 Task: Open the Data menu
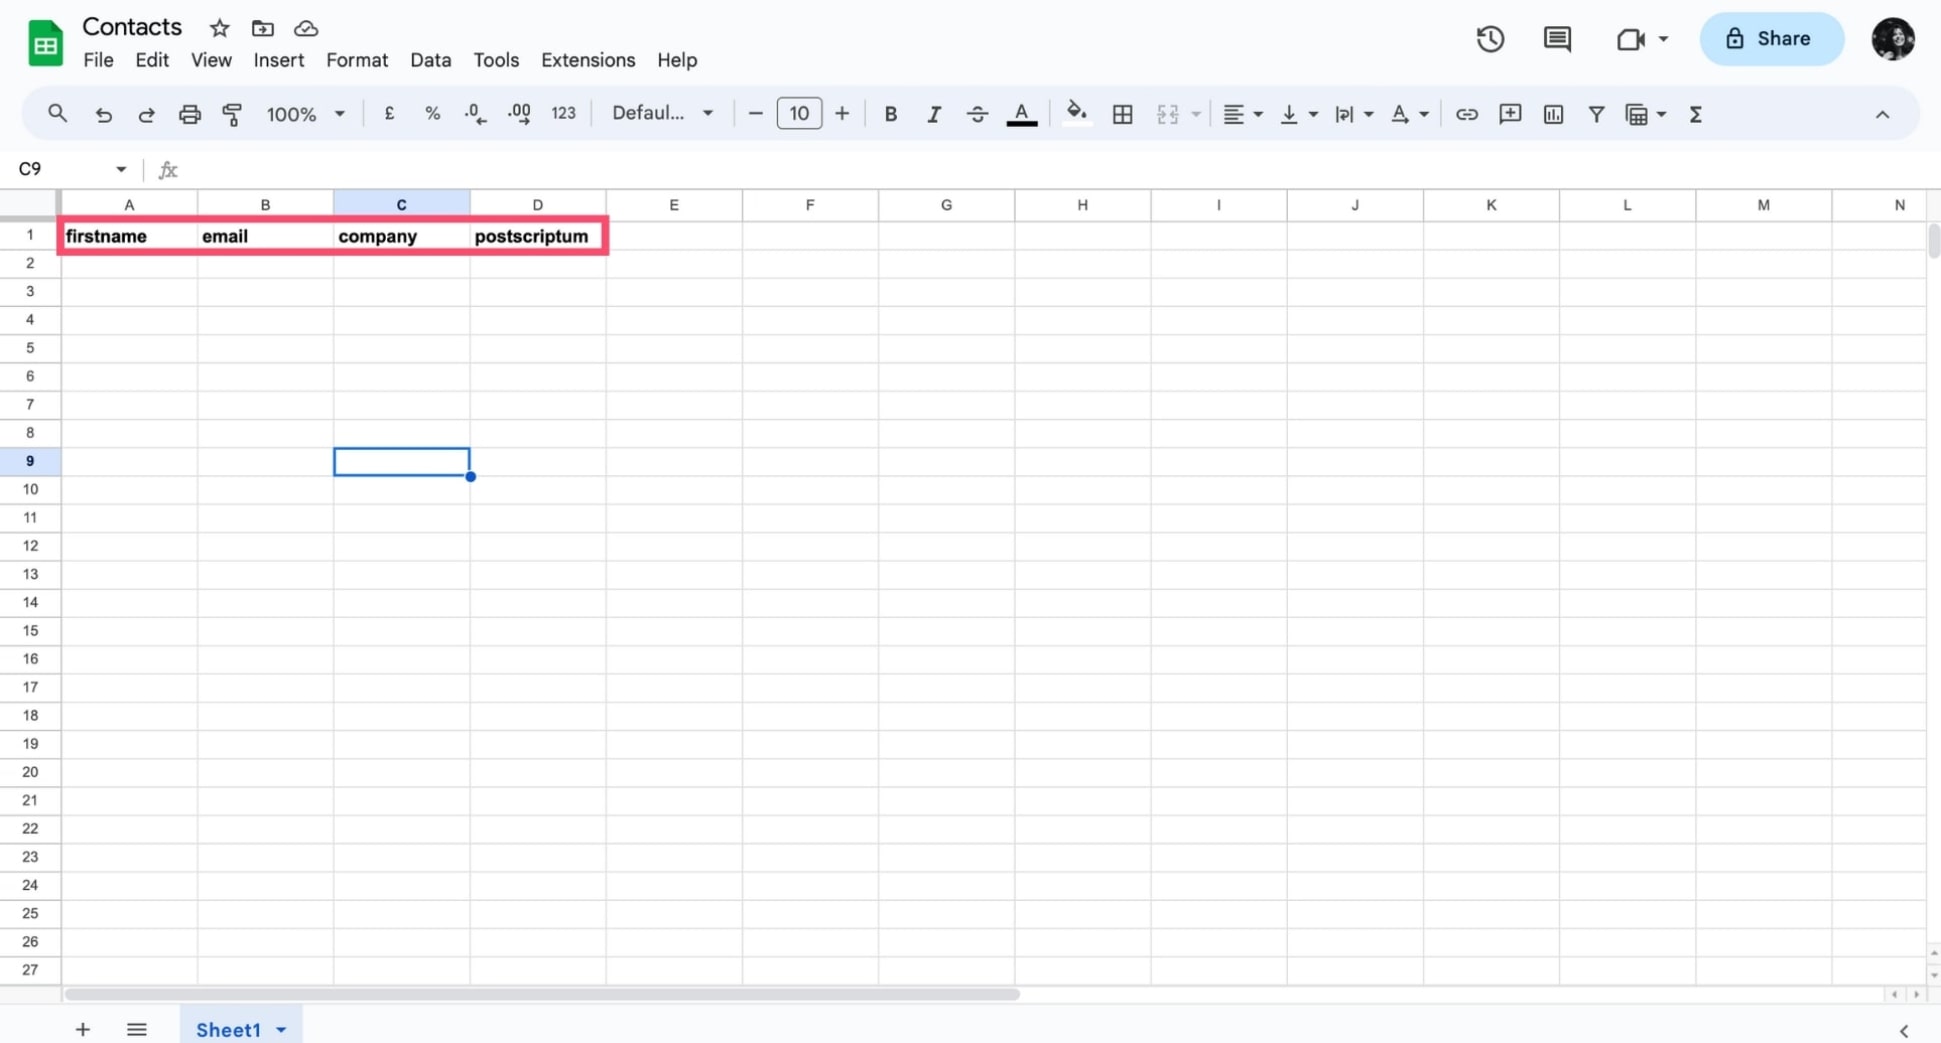click(x=430, y=60)
